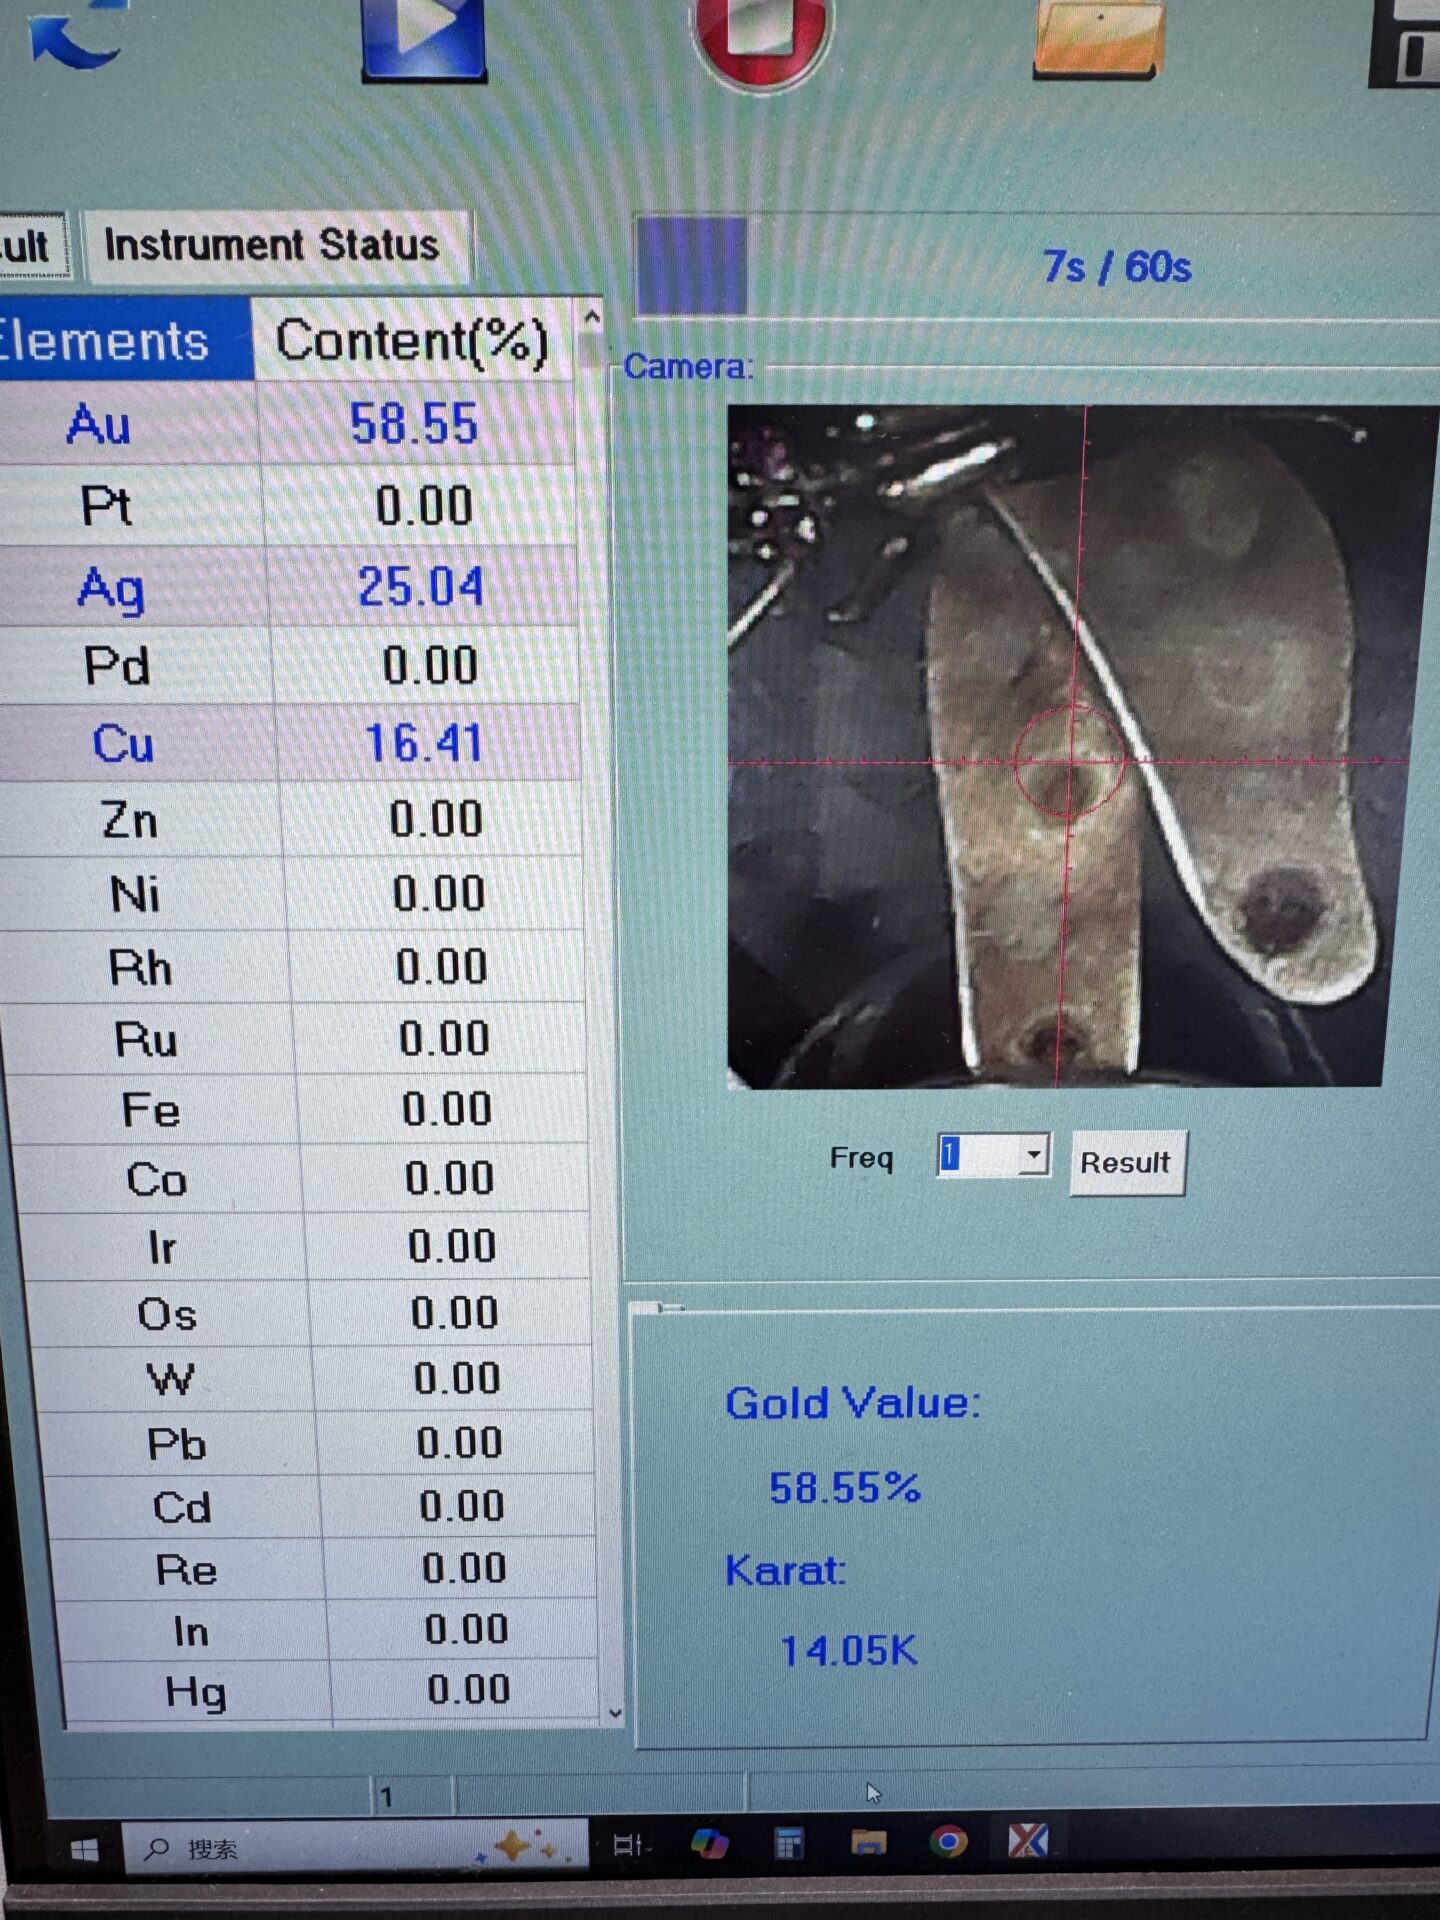The image size is (1440, 1920).
Task: Select the Hg element row
Action: click(332, 1691)
